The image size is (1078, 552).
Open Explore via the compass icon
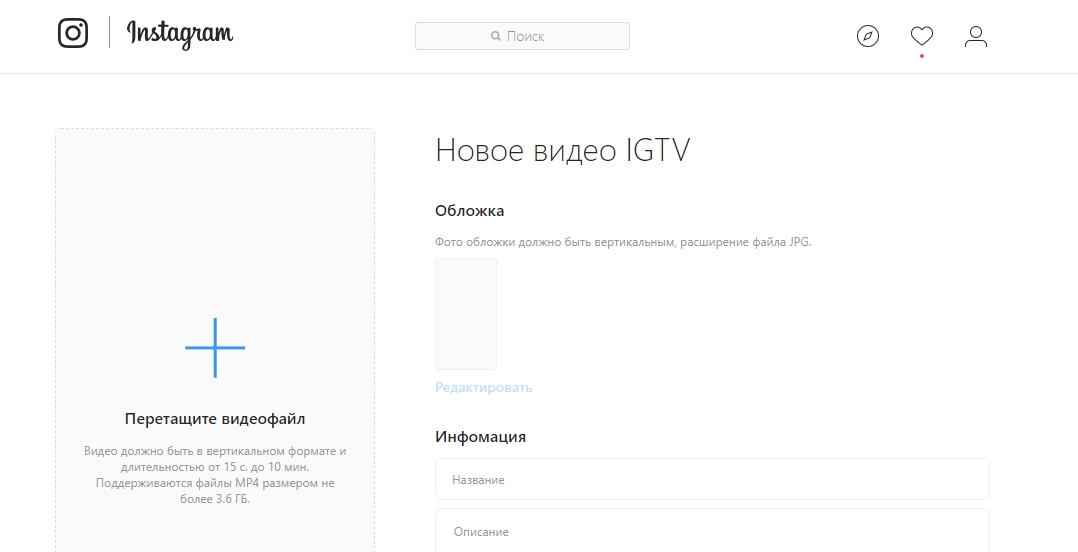coord(868,37)
